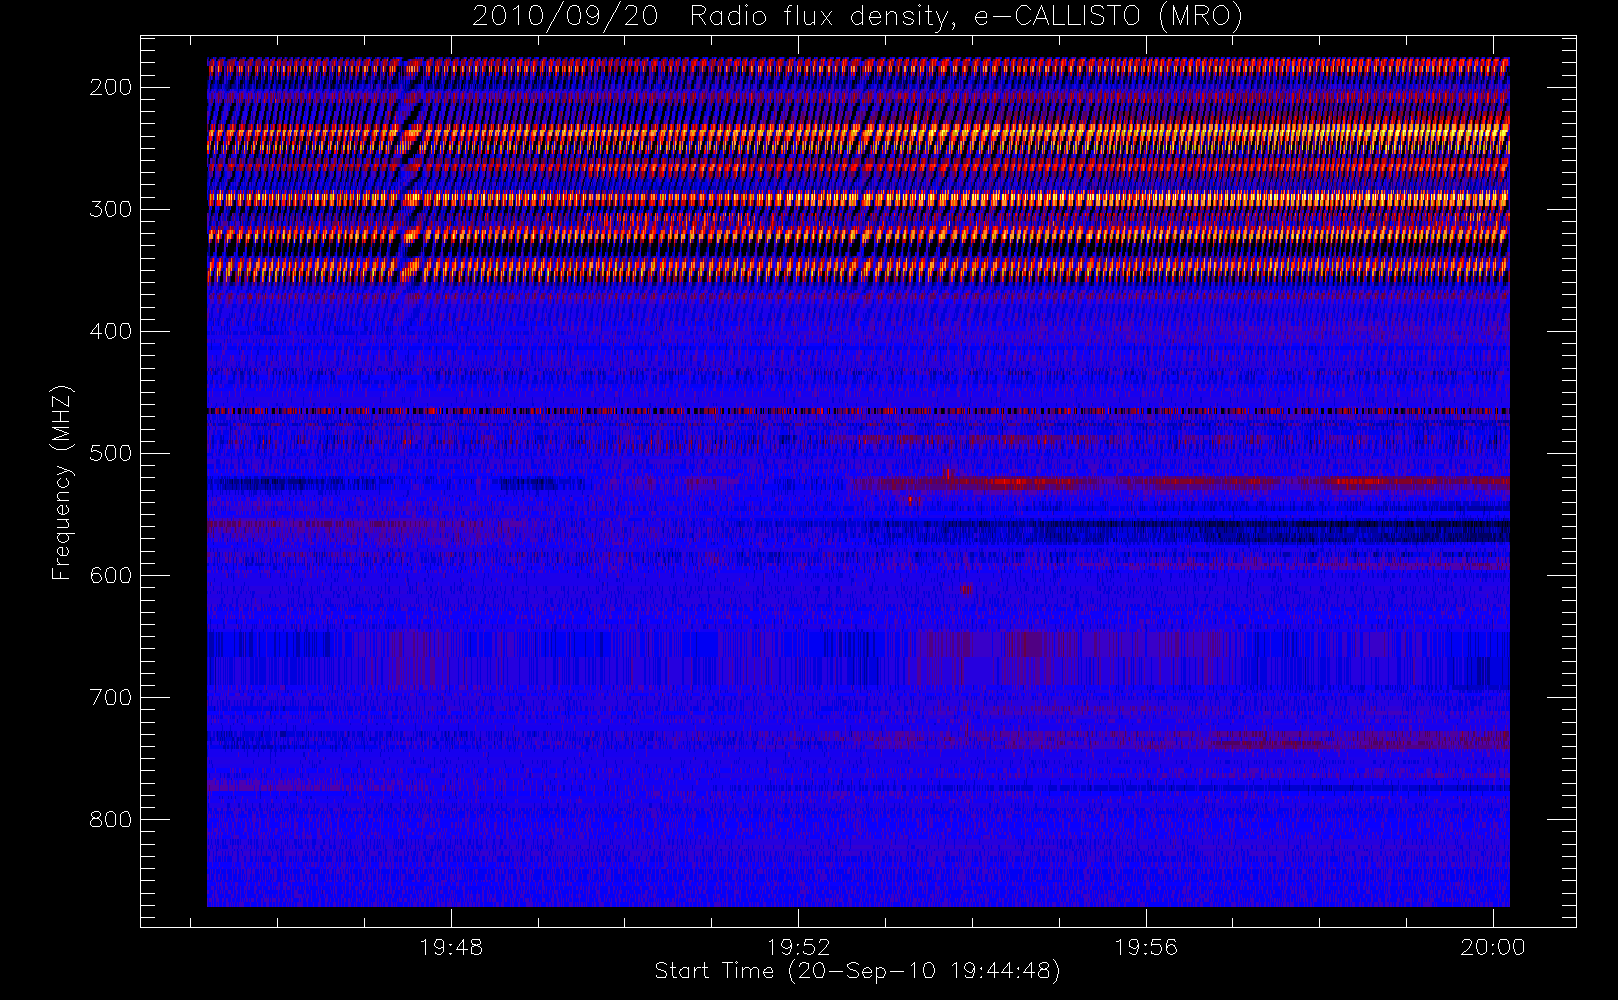Click the 200 frequency tick label
Screen dimensions: 1618x1000
(x=111, y=87)
